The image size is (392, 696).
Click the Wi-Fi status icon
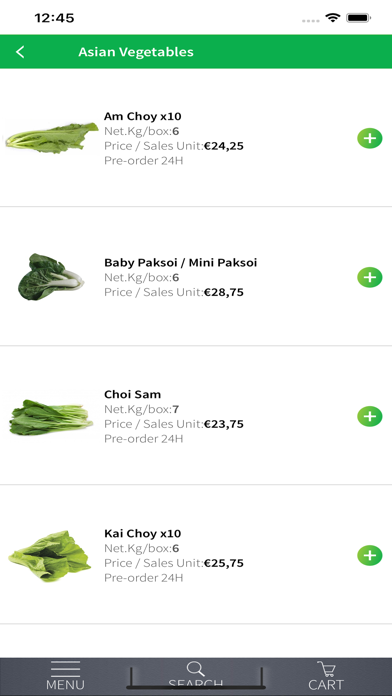pyautogui.click(x=332, y=18)
